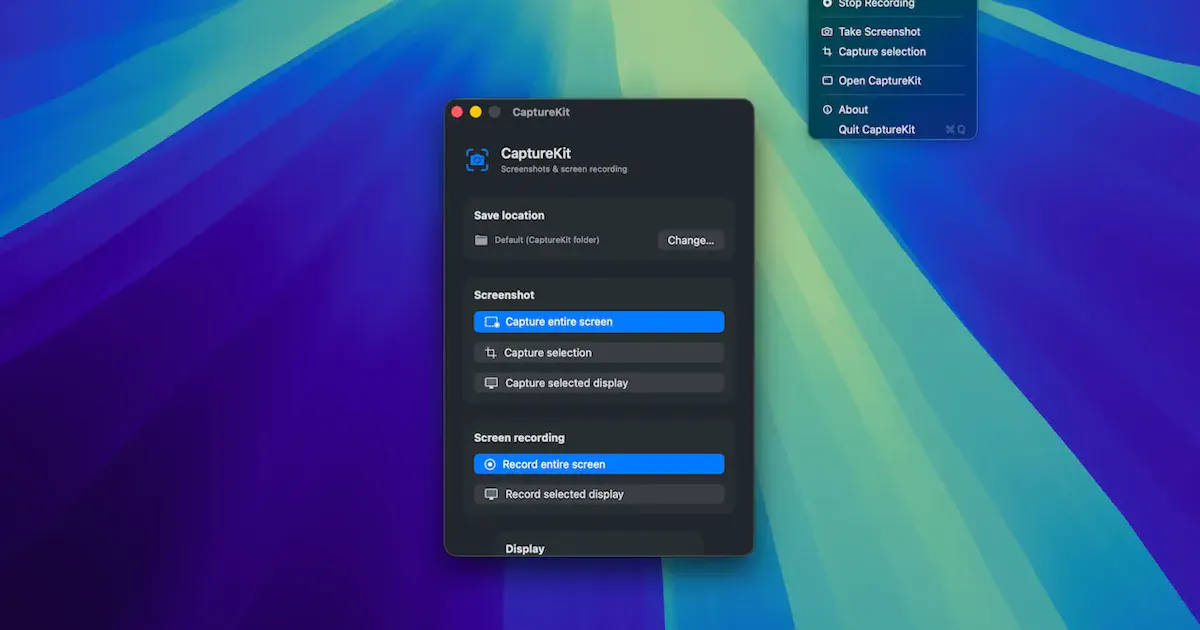Image resolution: width=1200 pixels, height=630 pixels.
Task: Click the 'Default (CaptureKit folder)' text
Action: tap(547, 240)
